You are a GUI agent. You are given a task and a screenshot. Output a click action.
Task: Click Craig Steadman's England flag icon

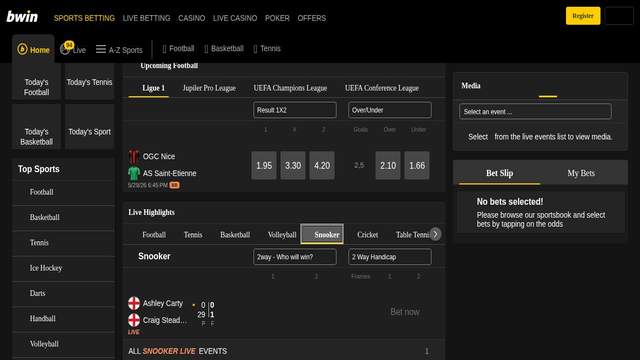point(134,320)
